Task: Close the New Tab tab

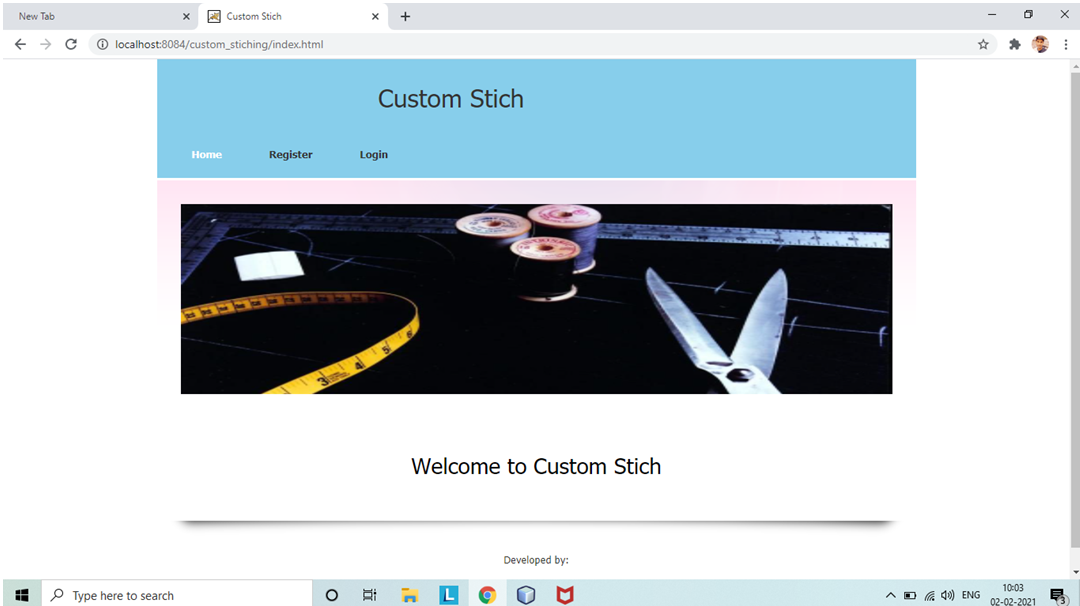Action: pos(186,17)
